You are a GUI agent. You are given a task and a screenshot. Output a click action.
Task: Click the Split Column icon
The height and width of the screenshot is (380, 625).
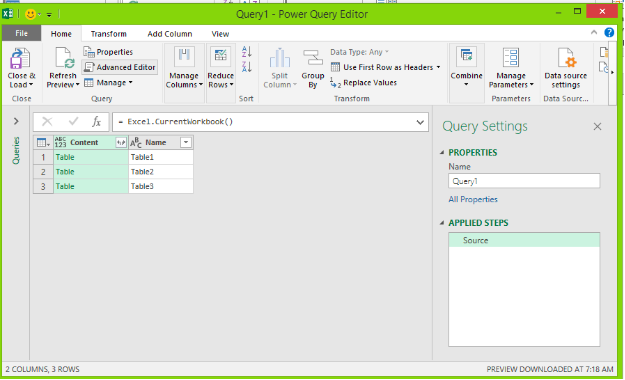click(x=280, y=58)
